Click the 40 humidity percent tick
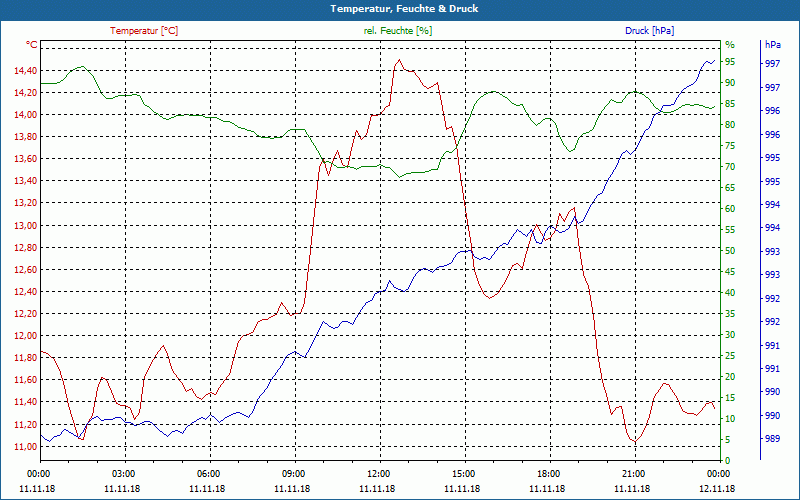 730,293
